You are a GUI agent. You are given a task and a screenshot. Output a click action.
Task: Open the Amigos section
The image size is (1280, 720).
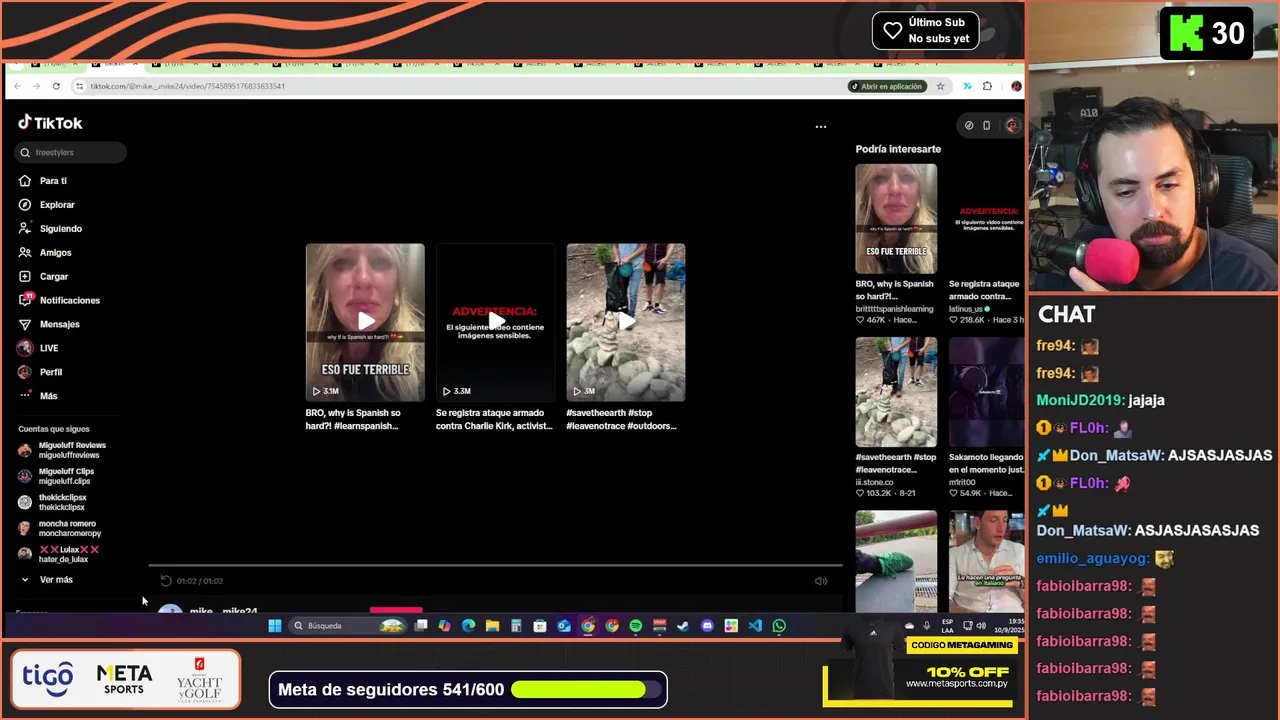coord(45,253)
